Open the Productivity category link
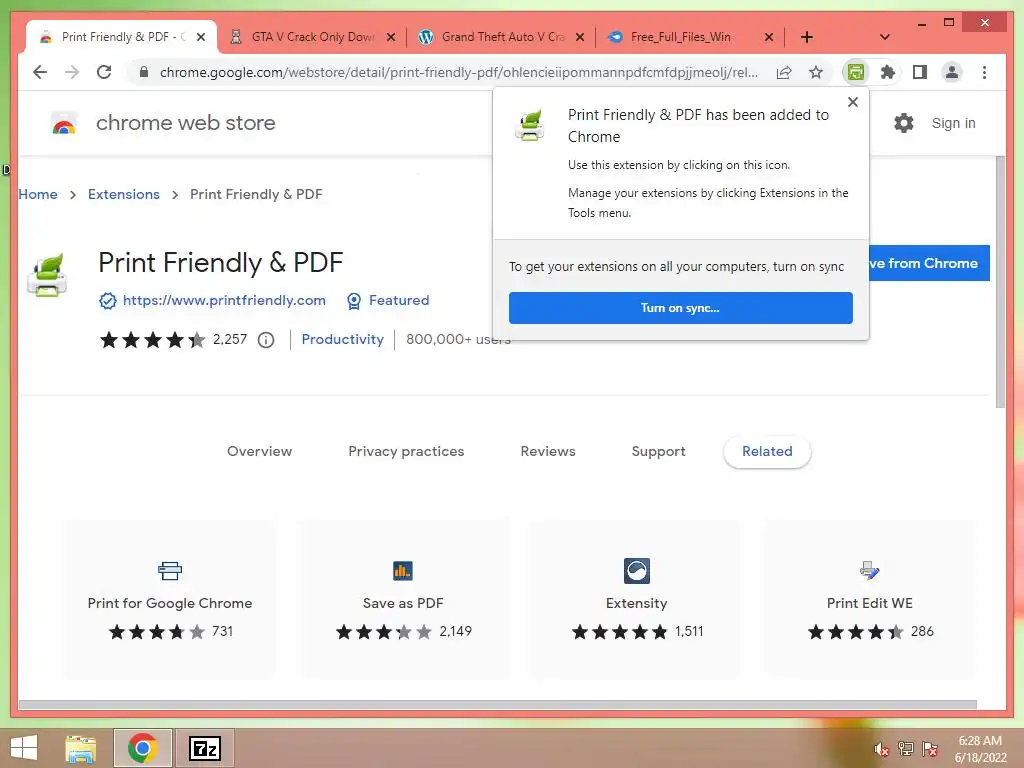Screen dimensions: 1024x768 coord(342,340)
